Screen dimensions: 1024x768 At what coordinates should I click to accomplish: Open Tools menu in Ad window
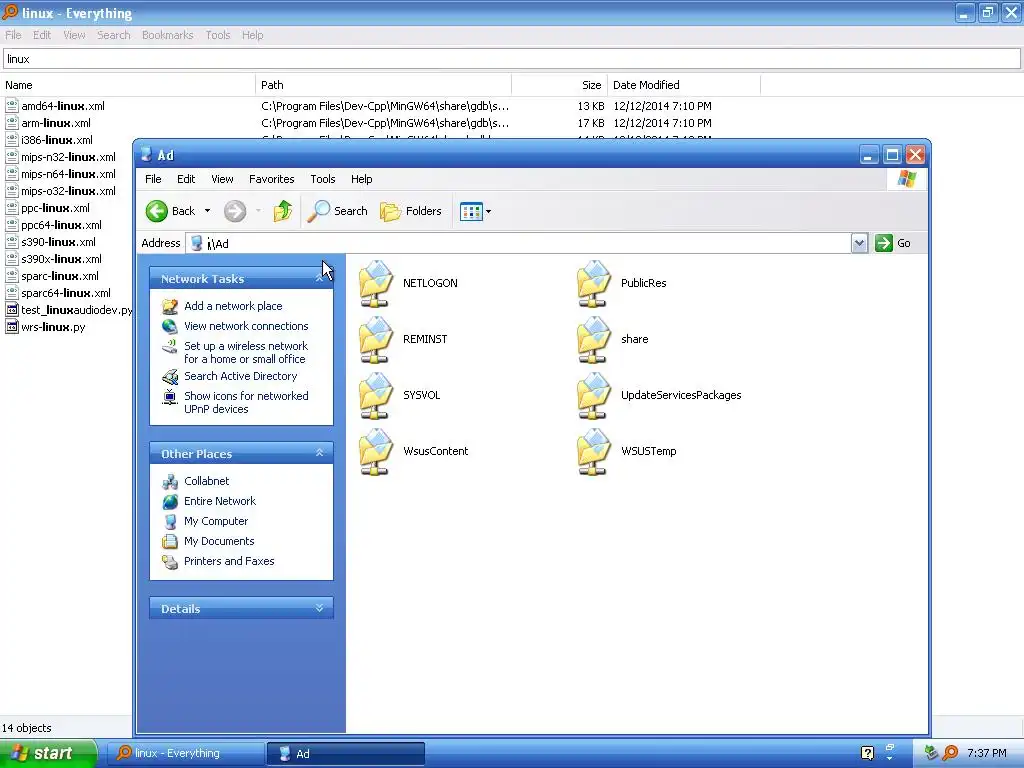tap(323, 179)
